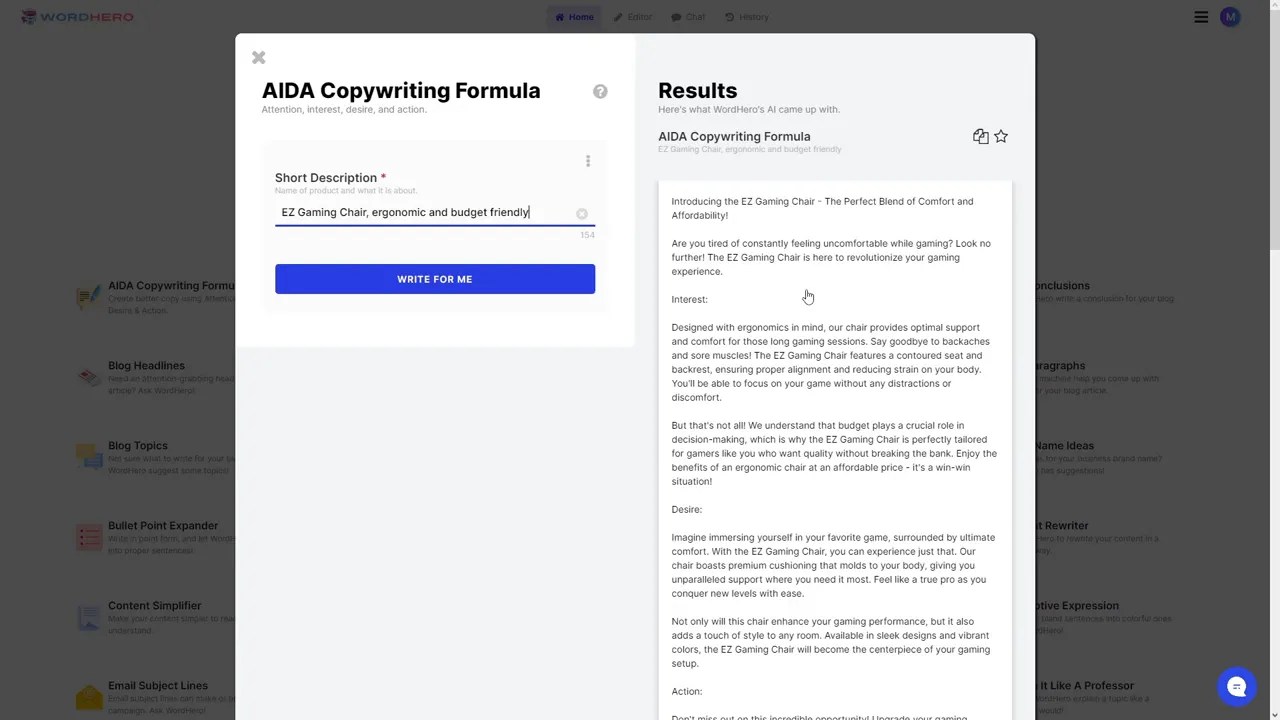Close the AIDA Copywriting Formula dialog
The height and width of the screenshot is (720, 1280).
(x=258, y=57)
